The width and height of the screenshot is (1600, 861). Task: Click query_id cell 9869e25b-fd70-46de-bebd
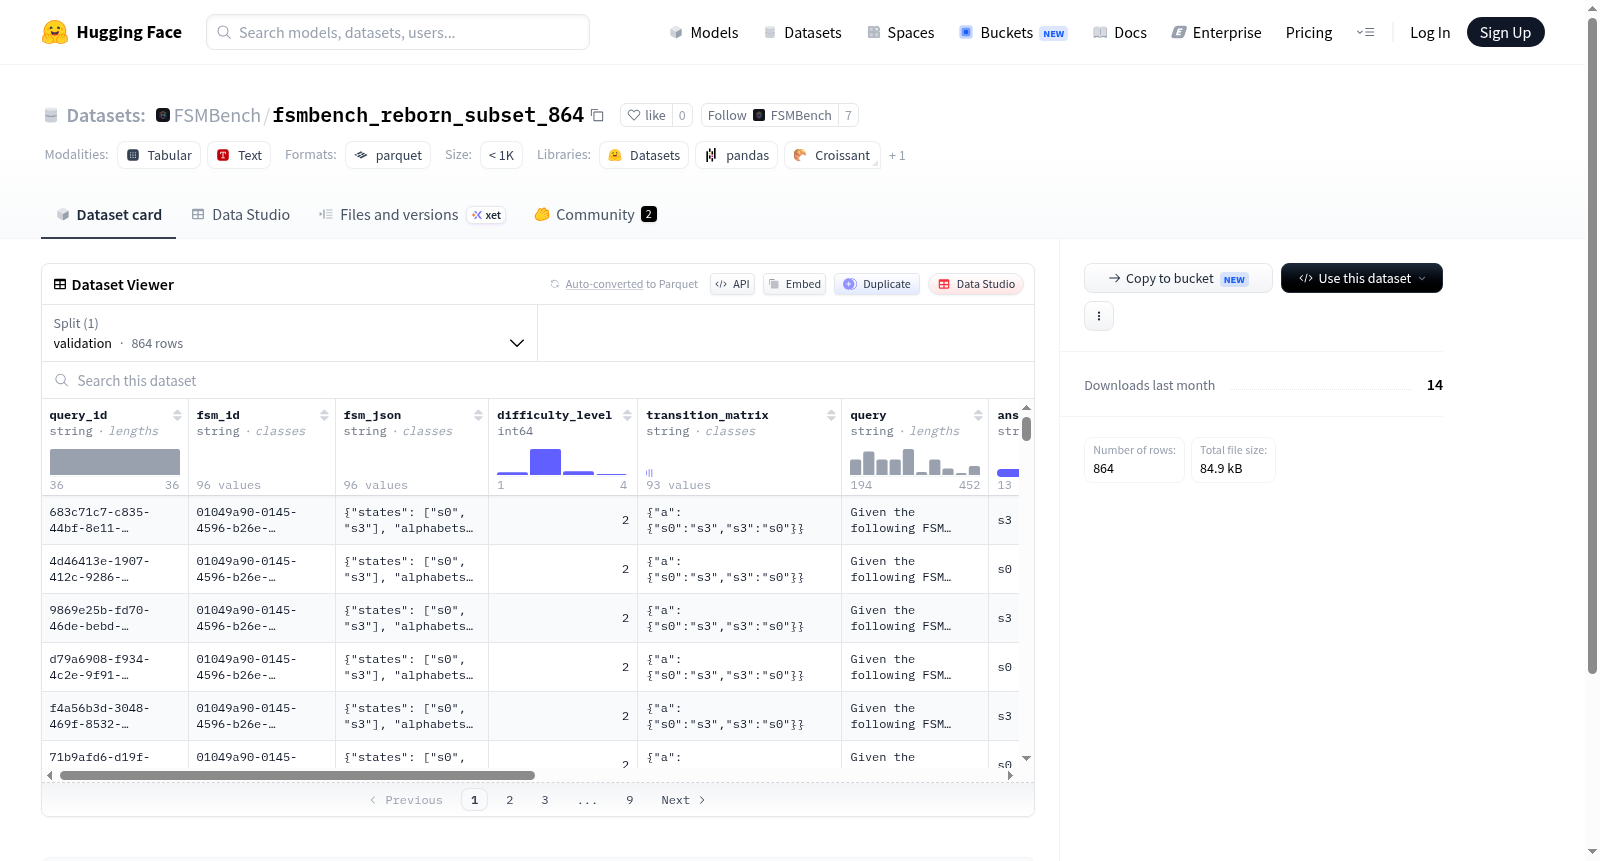click(115, 618)
